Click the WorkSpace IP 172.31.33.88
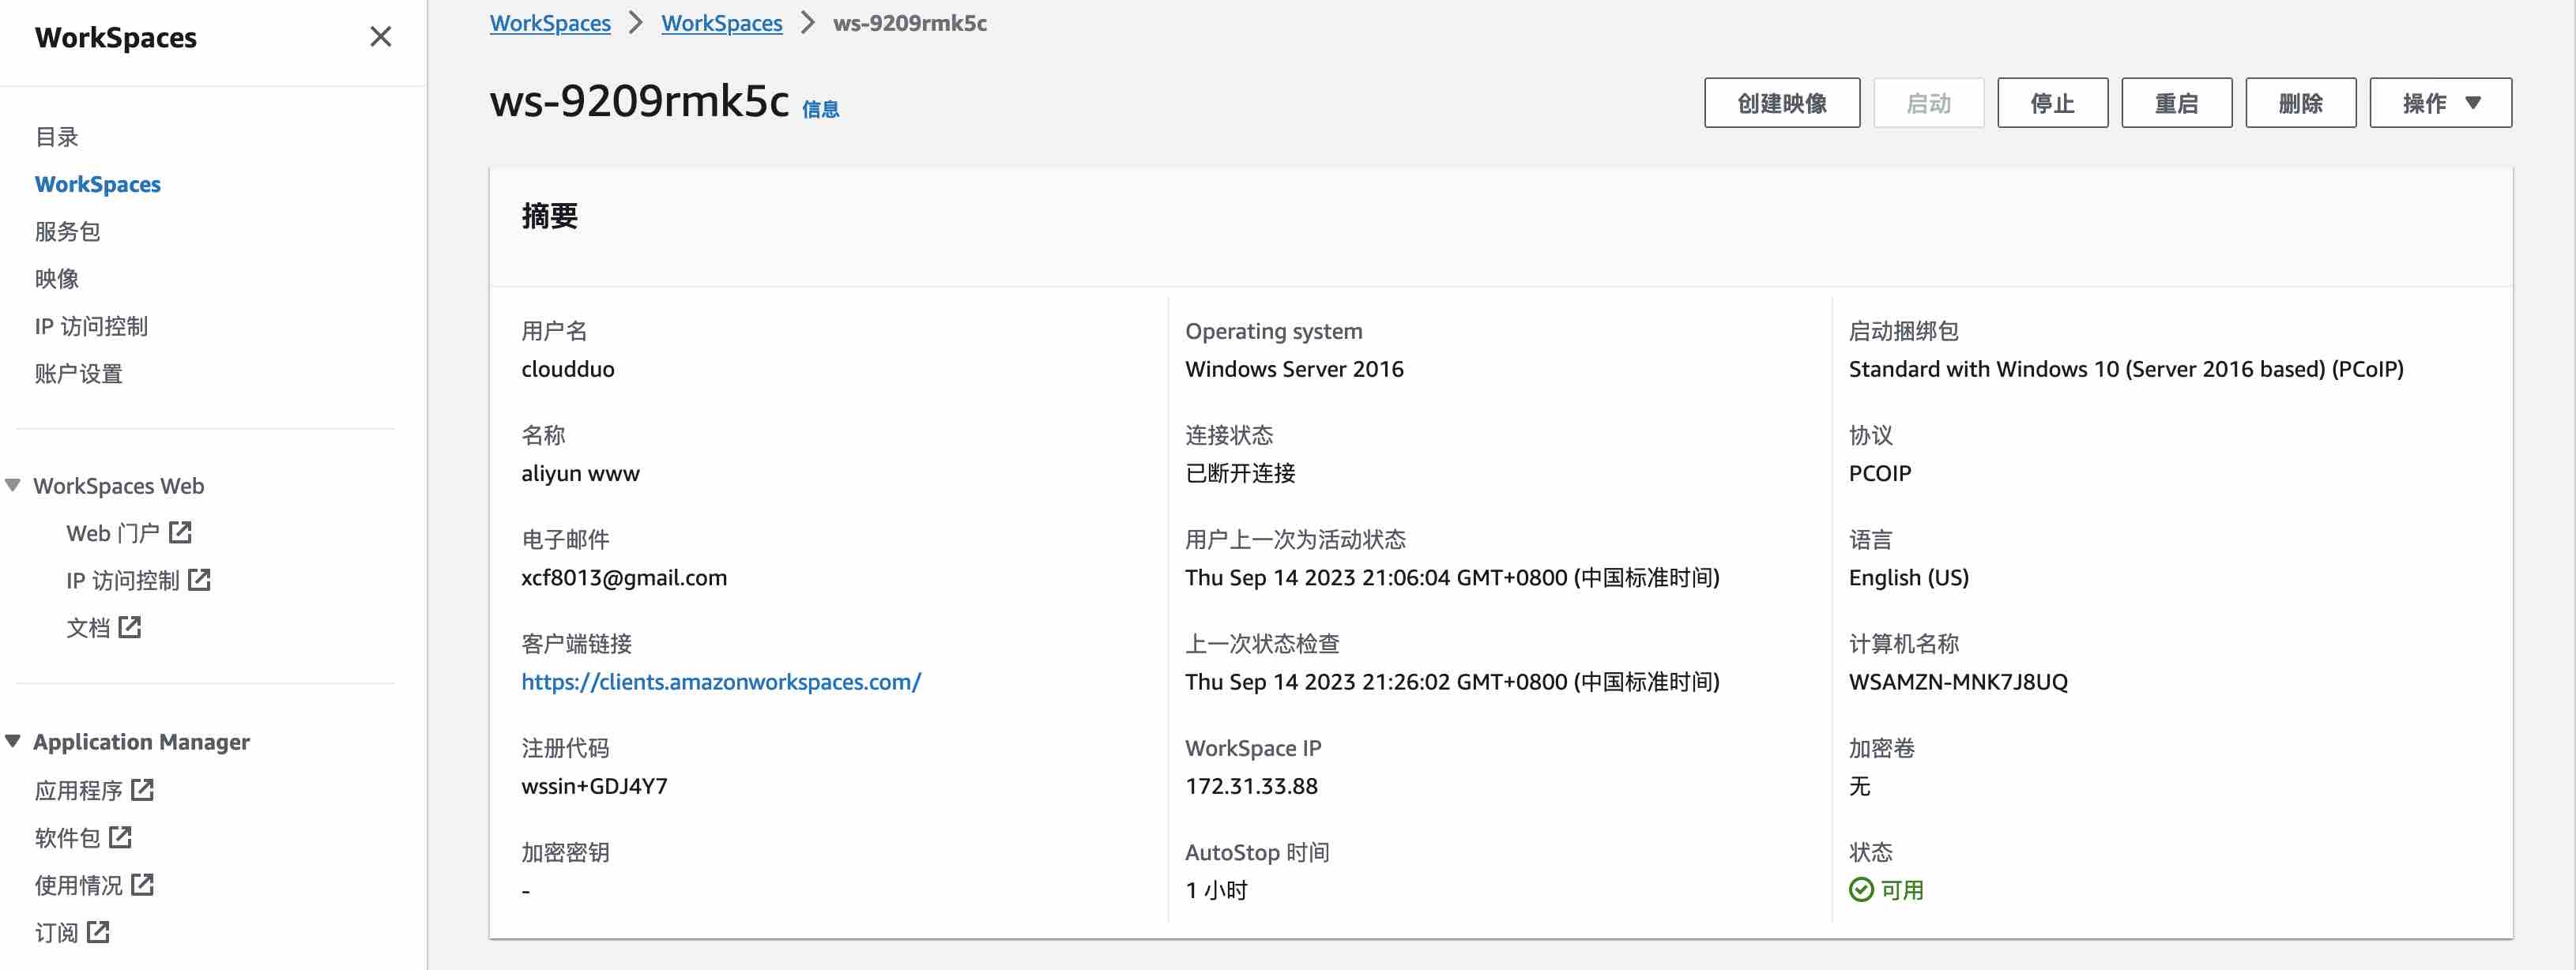 coord(1251,785)
